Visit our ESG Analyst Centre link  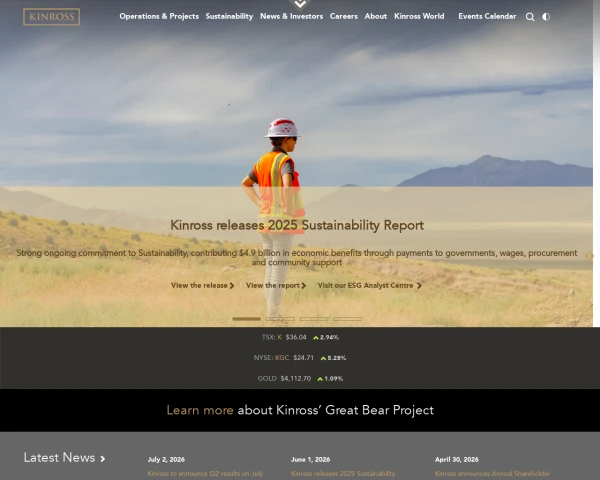click(369, 286)
